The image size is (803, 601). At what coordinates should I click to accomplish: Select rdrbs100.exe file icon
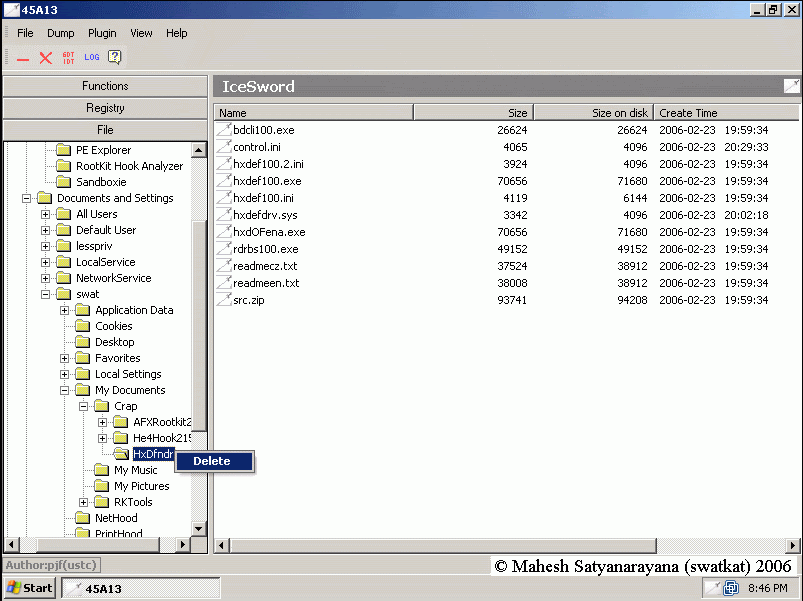(x=224, y=248)
